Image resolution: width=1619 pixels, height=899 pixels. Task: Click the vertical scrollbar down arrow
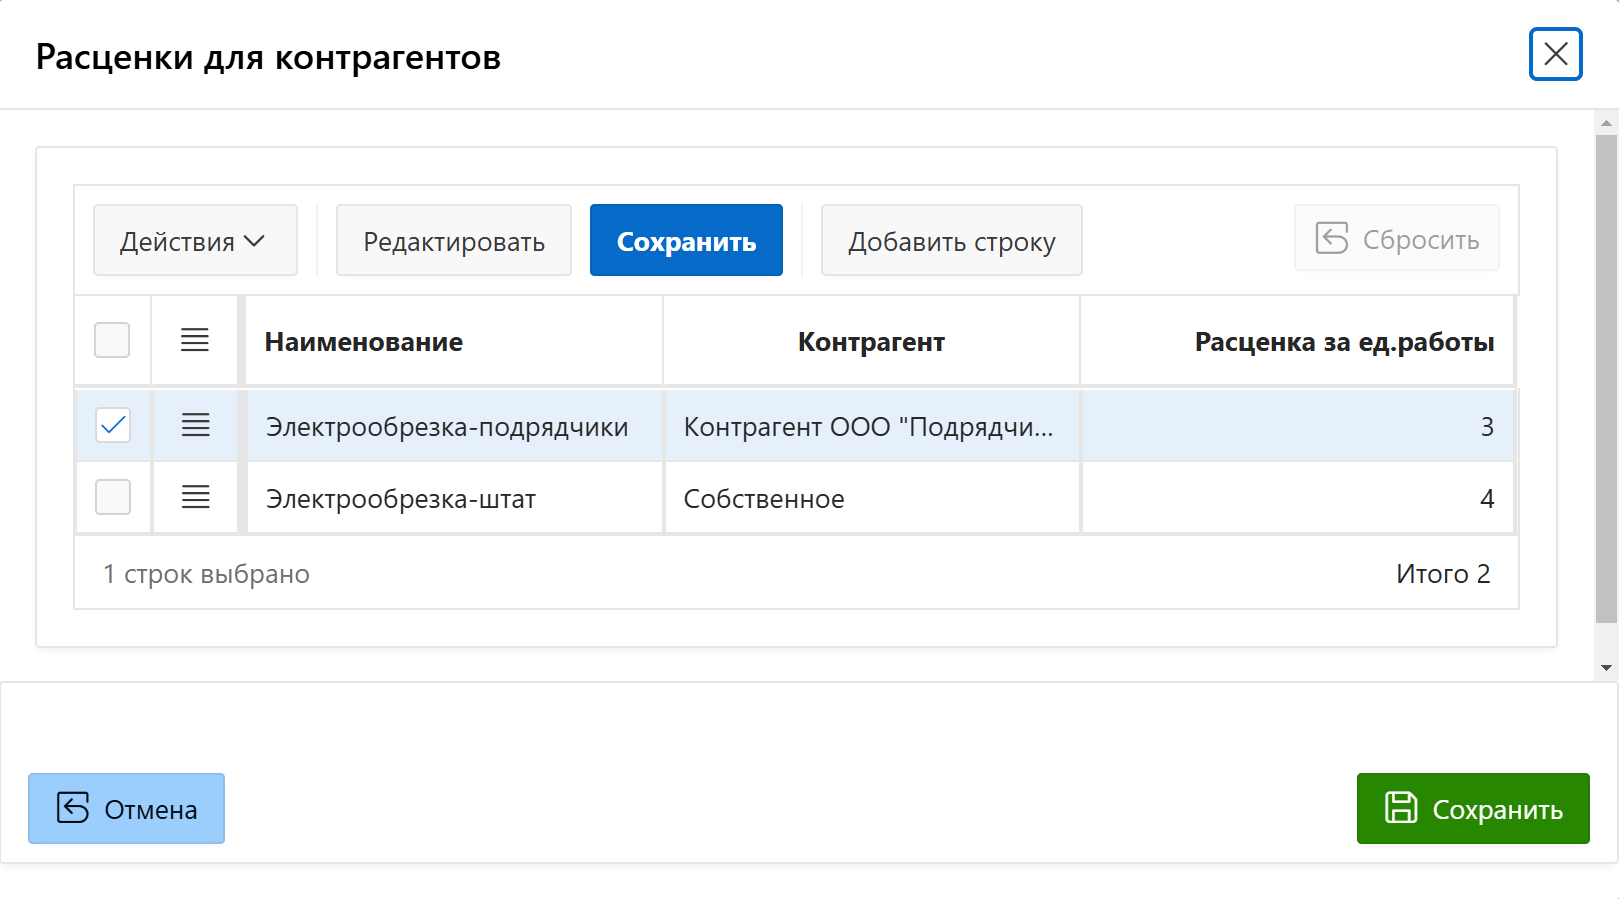coord(1606,668)
